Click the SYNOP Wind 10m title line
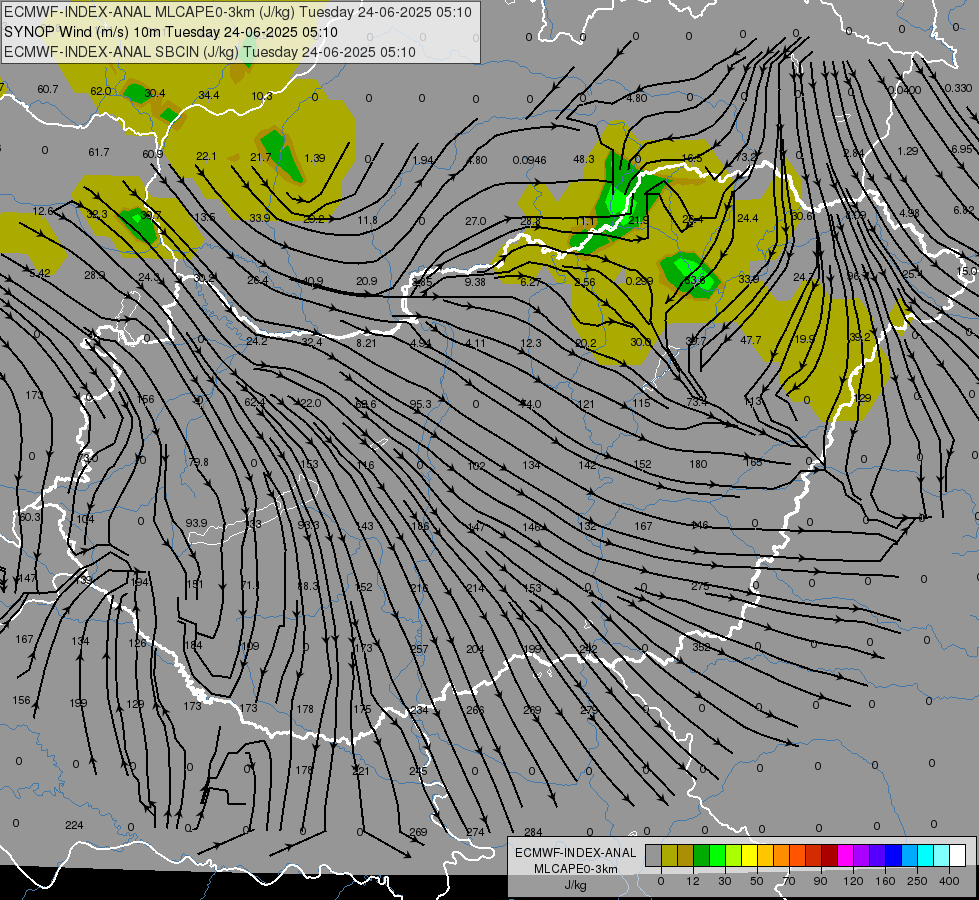 coord(170,32)
